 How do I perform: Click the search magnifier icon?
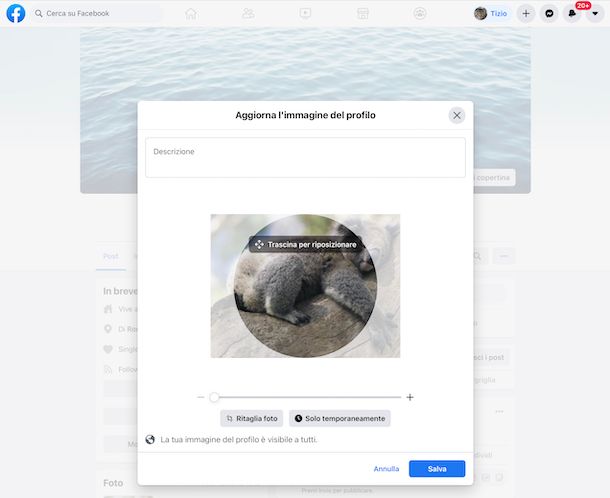39,14
